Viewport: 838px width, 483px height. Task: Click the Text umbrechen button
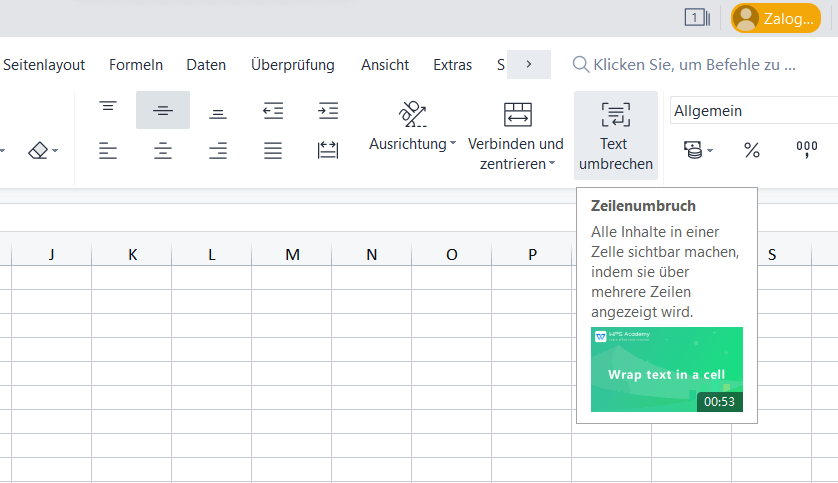point(615,134)
